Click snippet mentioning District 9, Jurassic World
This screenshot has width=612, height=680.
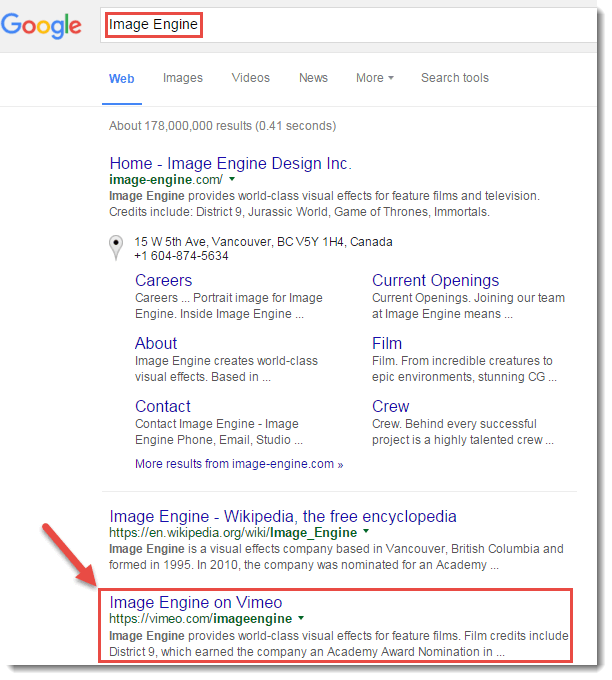coord(324,204)
